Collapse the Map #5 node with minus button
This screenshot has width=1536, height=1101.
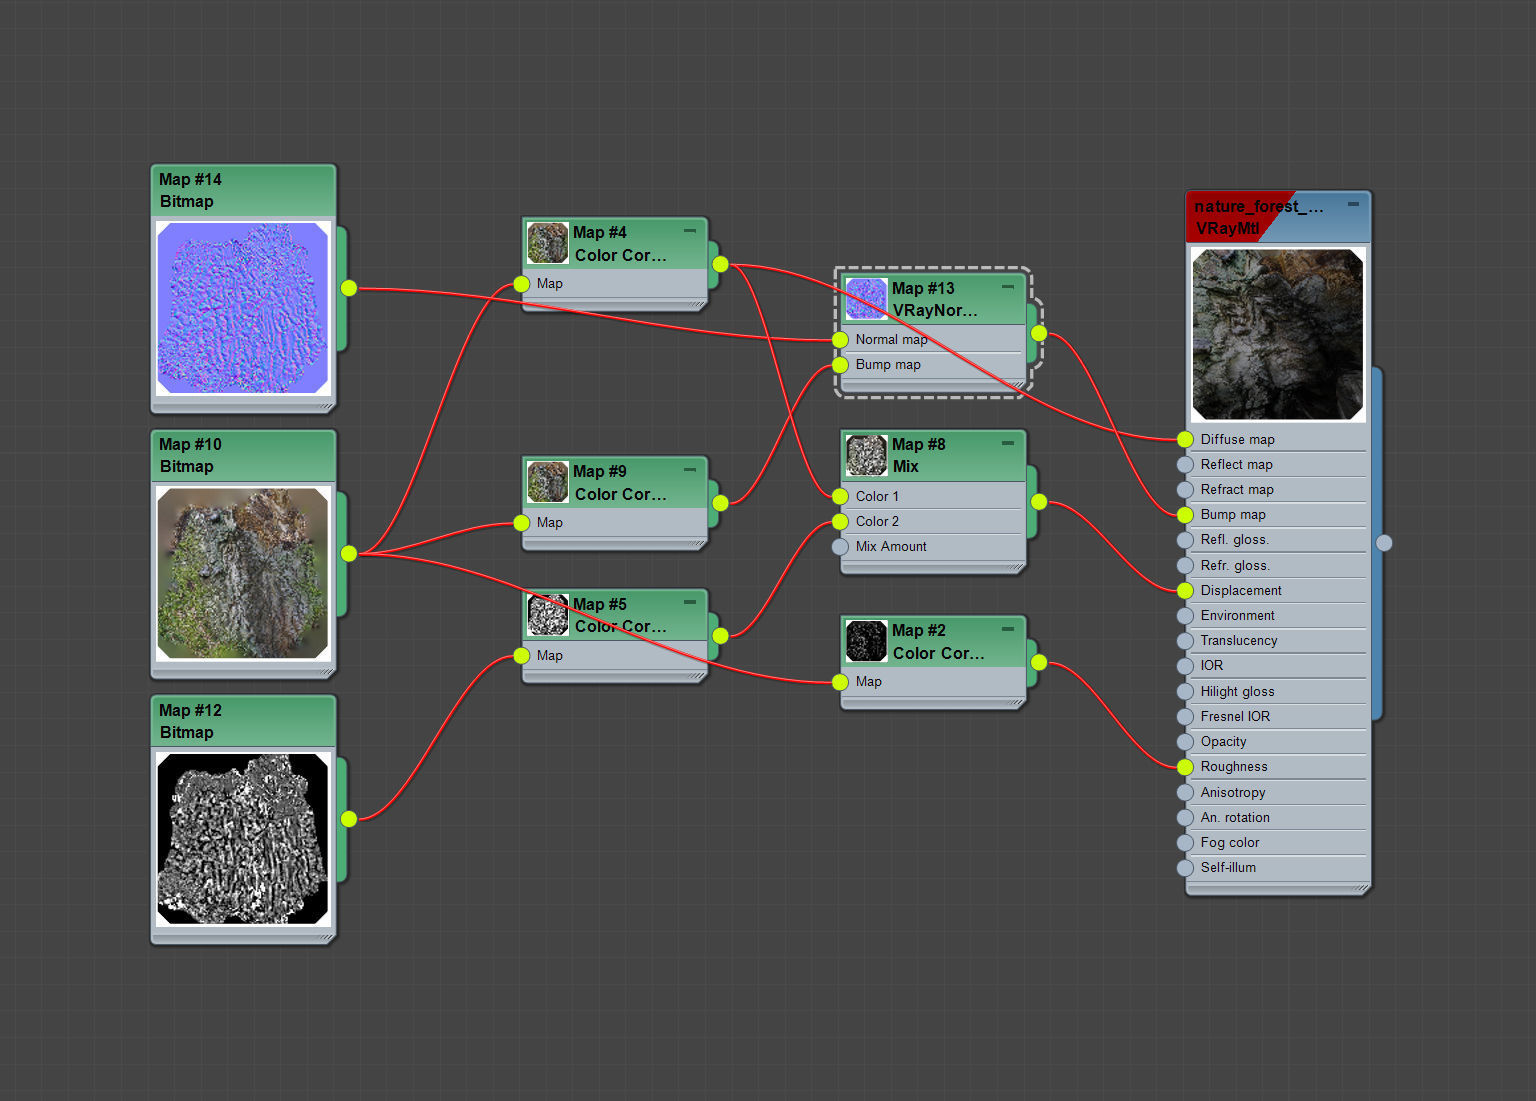tap(690, 603)
